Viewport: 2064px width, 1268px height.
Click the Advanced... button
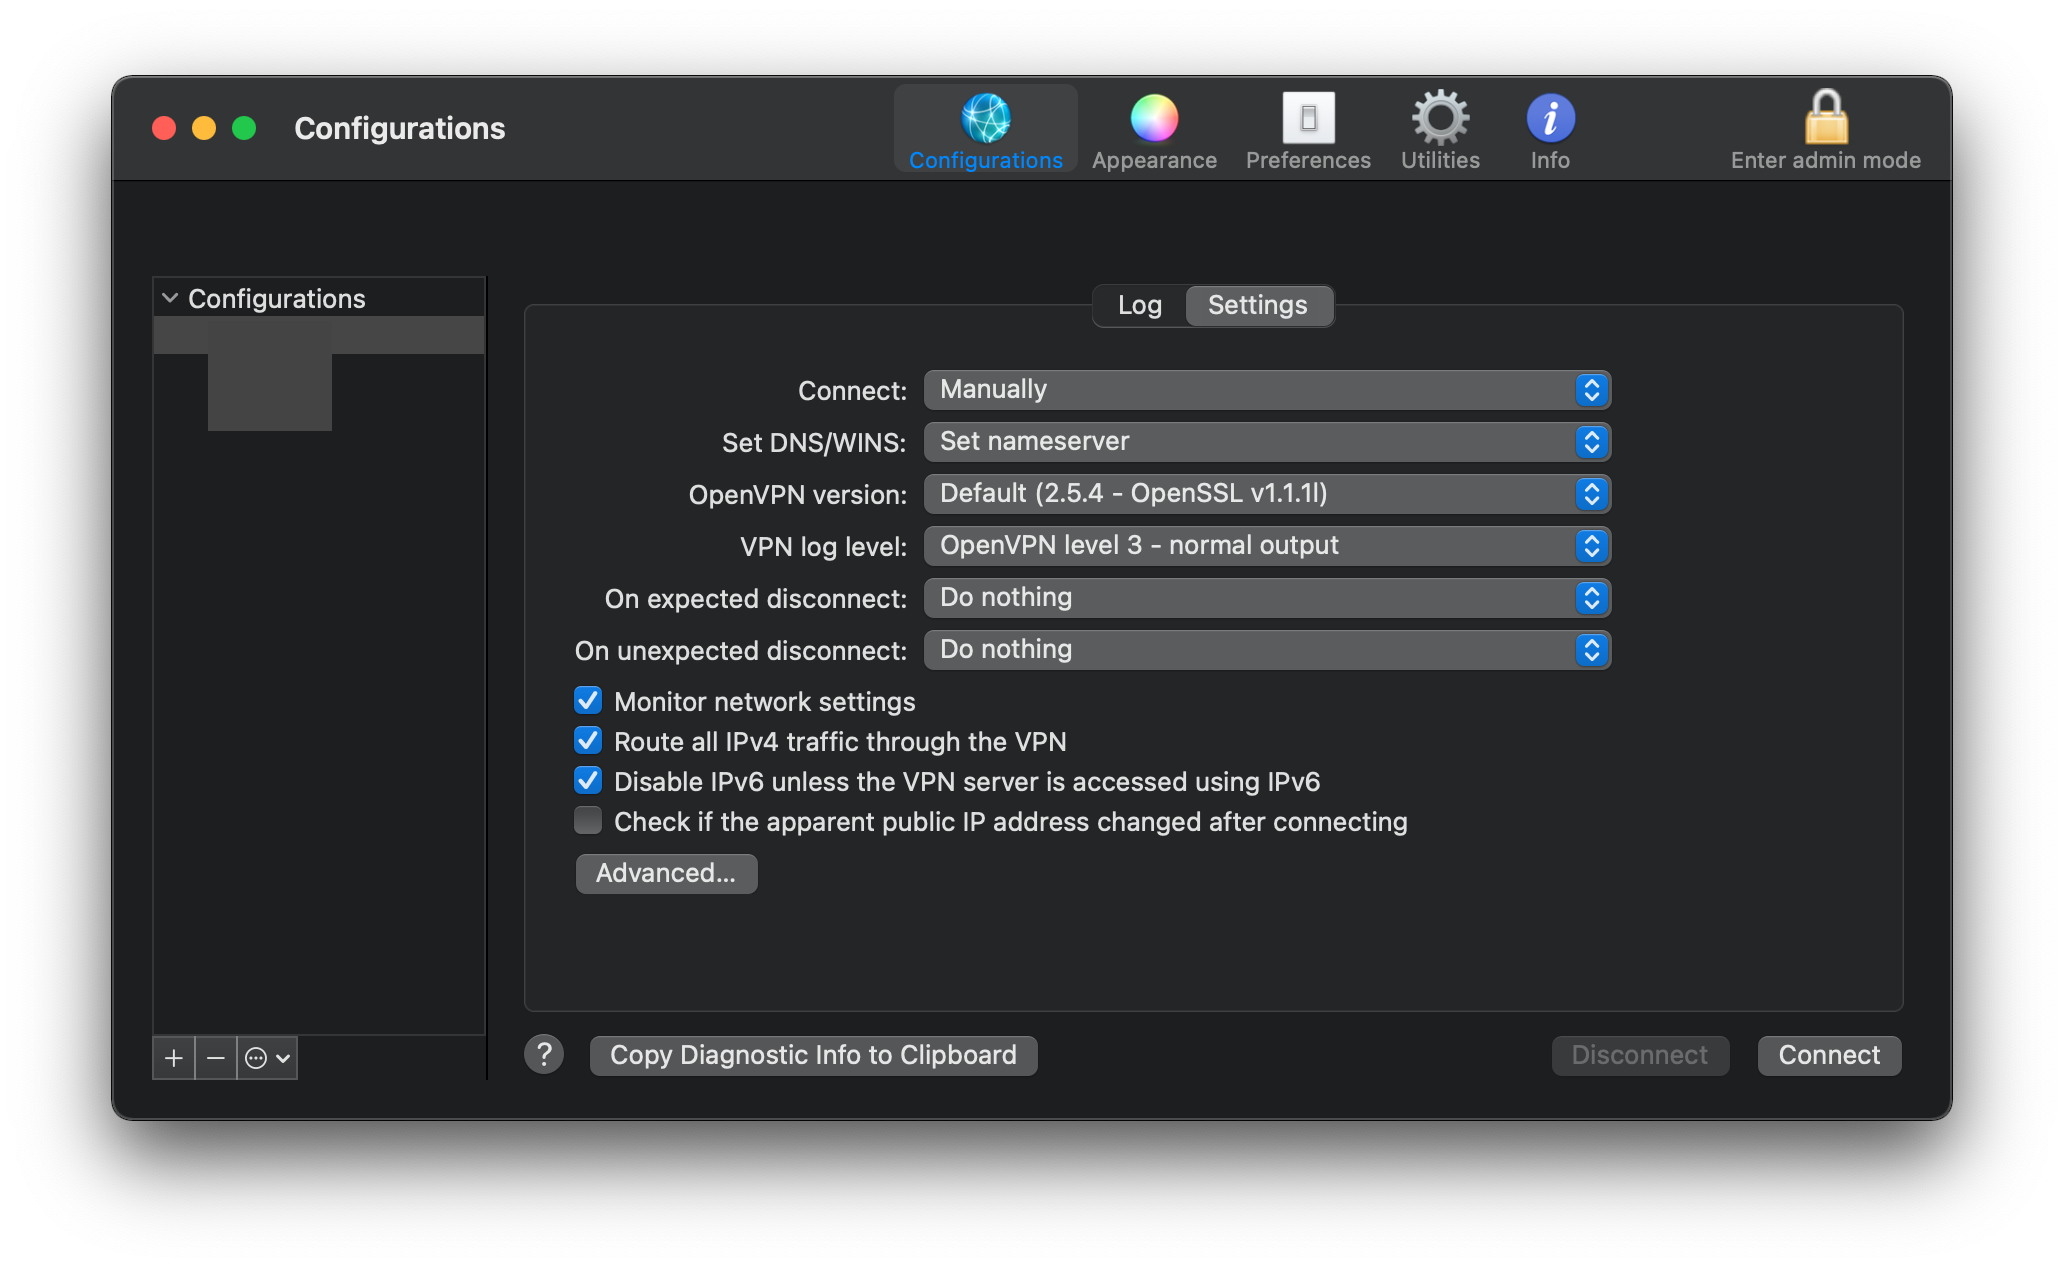point(666,873)
